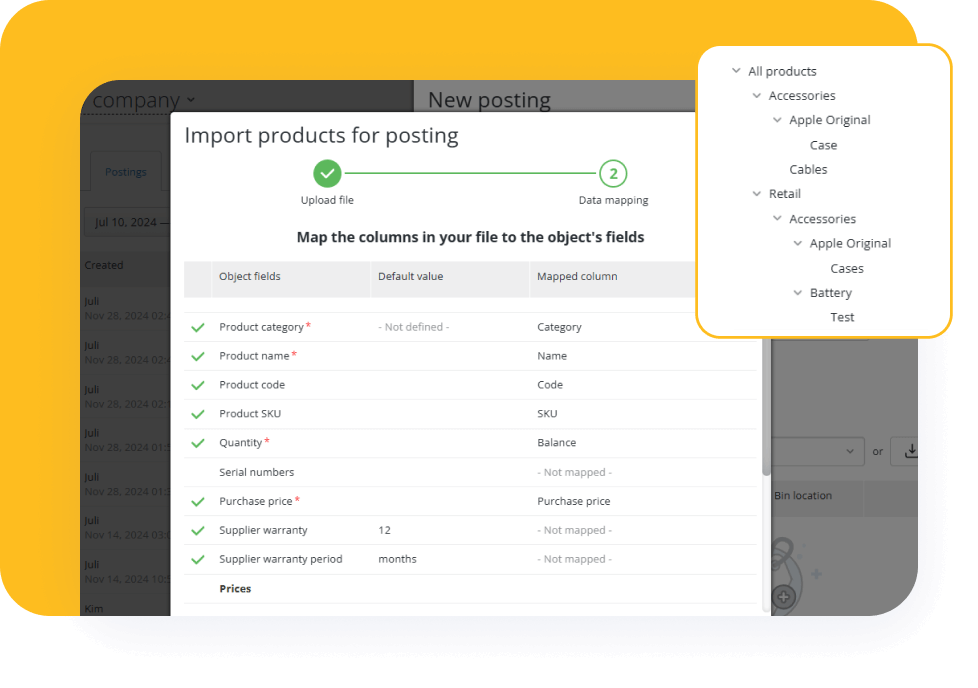Switch to the Postings tab
This screenshot has width=978, height=688.
coord(126,172)
